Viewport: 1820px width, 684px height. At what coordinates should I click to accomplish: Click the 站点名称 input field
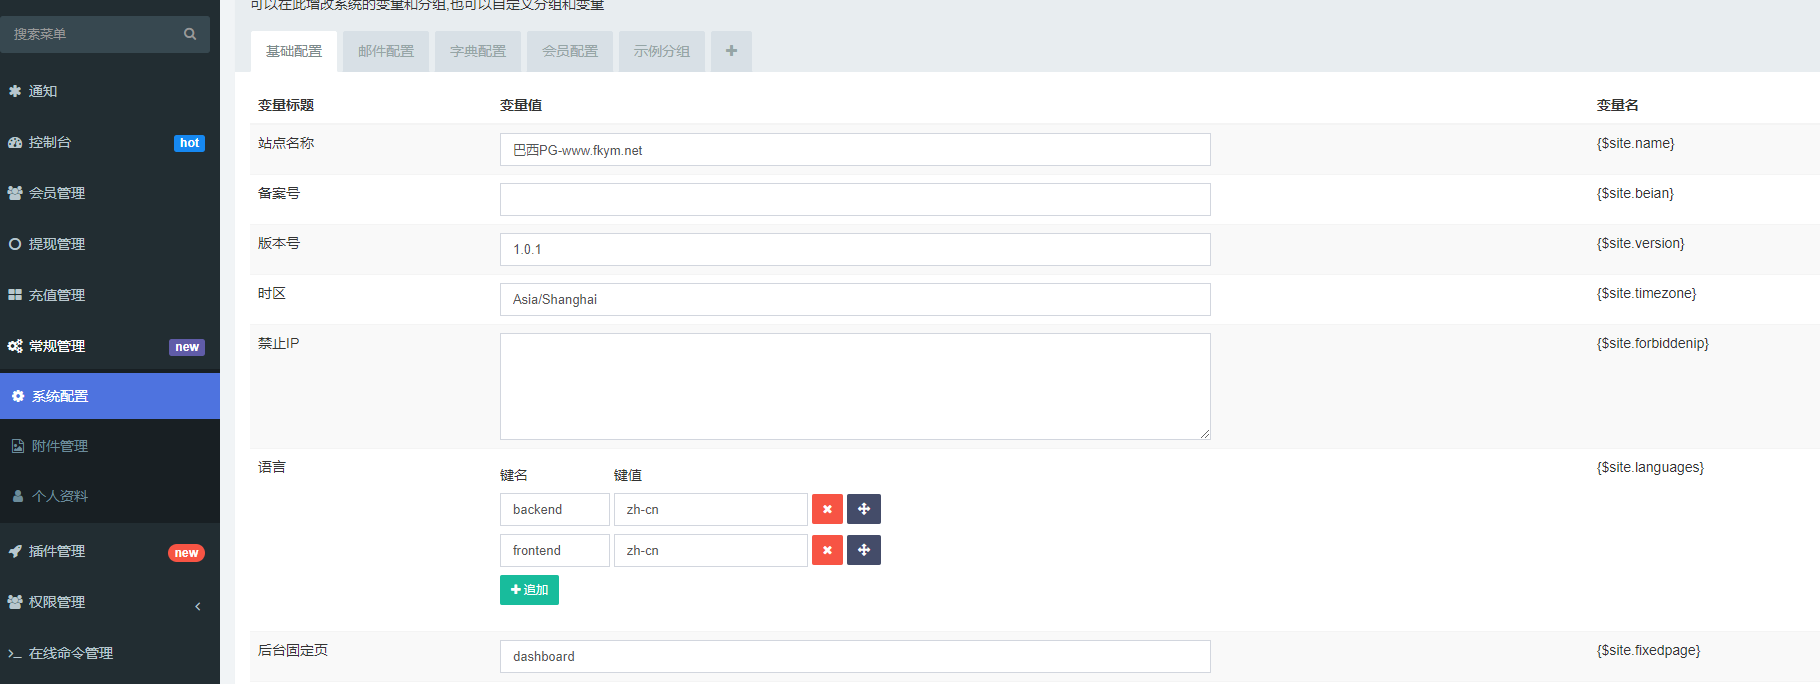coord(855,150)
